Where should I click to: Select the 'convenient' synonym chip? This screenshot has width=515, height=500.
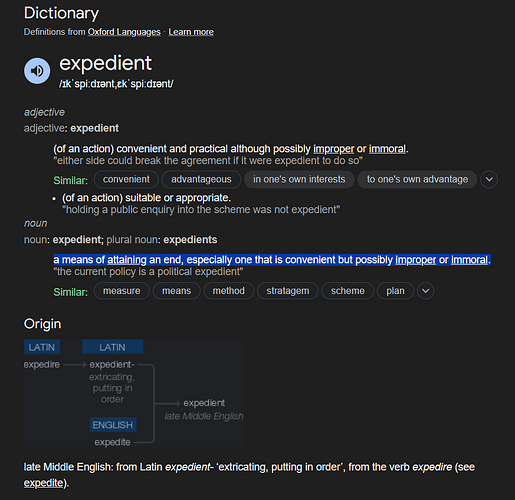tap(126, 179)
